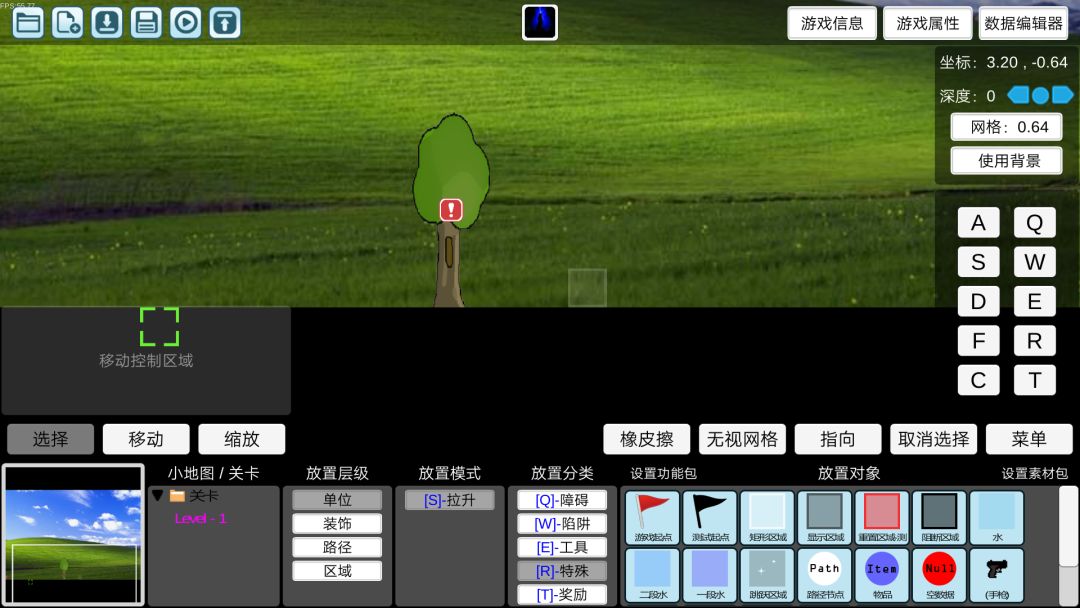Click the 取消选择 deselect button

point(933,439)
